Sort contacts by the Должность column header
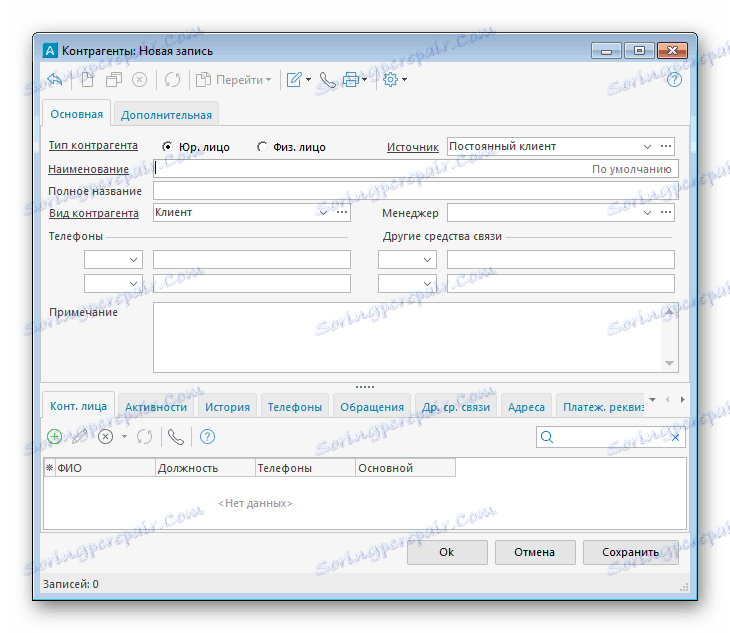 (x=205, y=468)
